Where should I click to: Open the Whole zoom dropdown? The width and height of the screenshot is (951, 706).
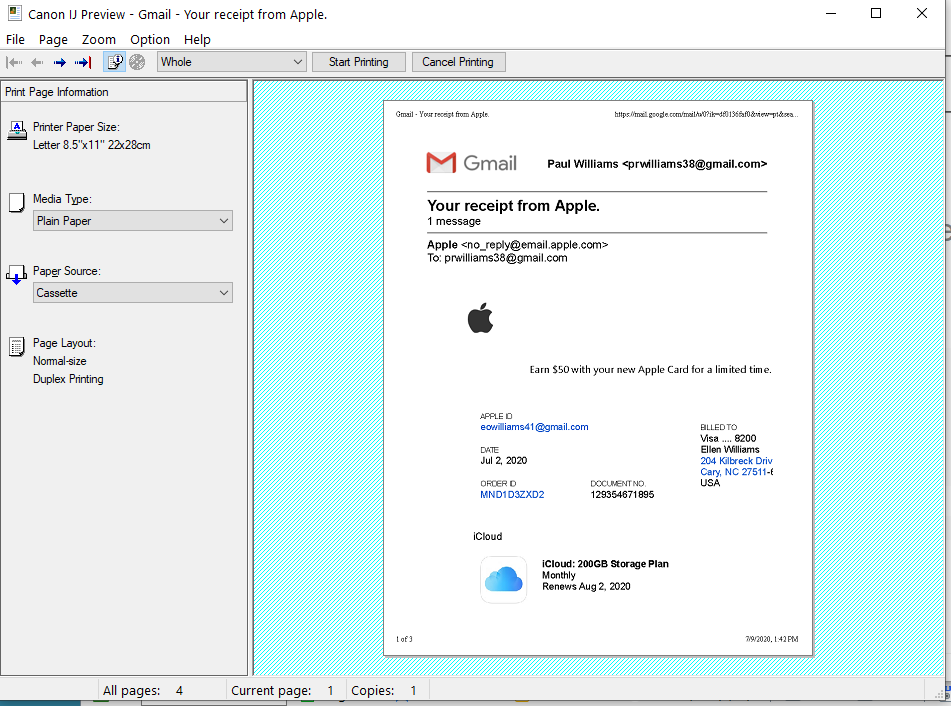tap(232, 62)
